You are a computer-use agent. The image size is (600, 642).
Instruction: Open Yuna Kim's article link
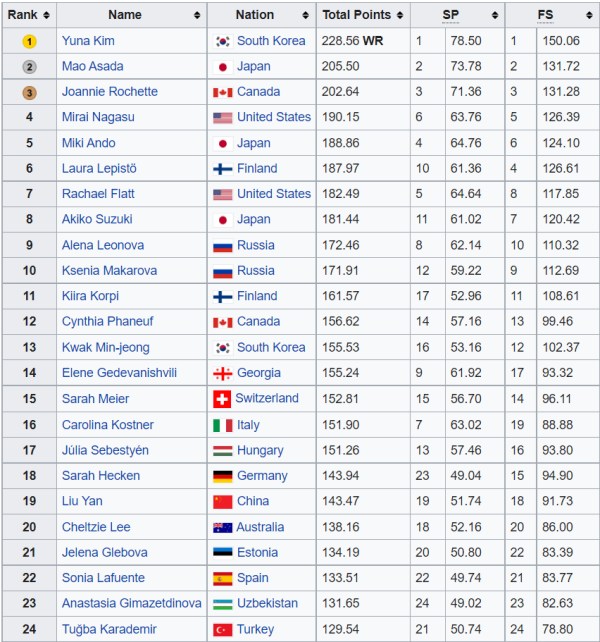(x=88, y=41)
